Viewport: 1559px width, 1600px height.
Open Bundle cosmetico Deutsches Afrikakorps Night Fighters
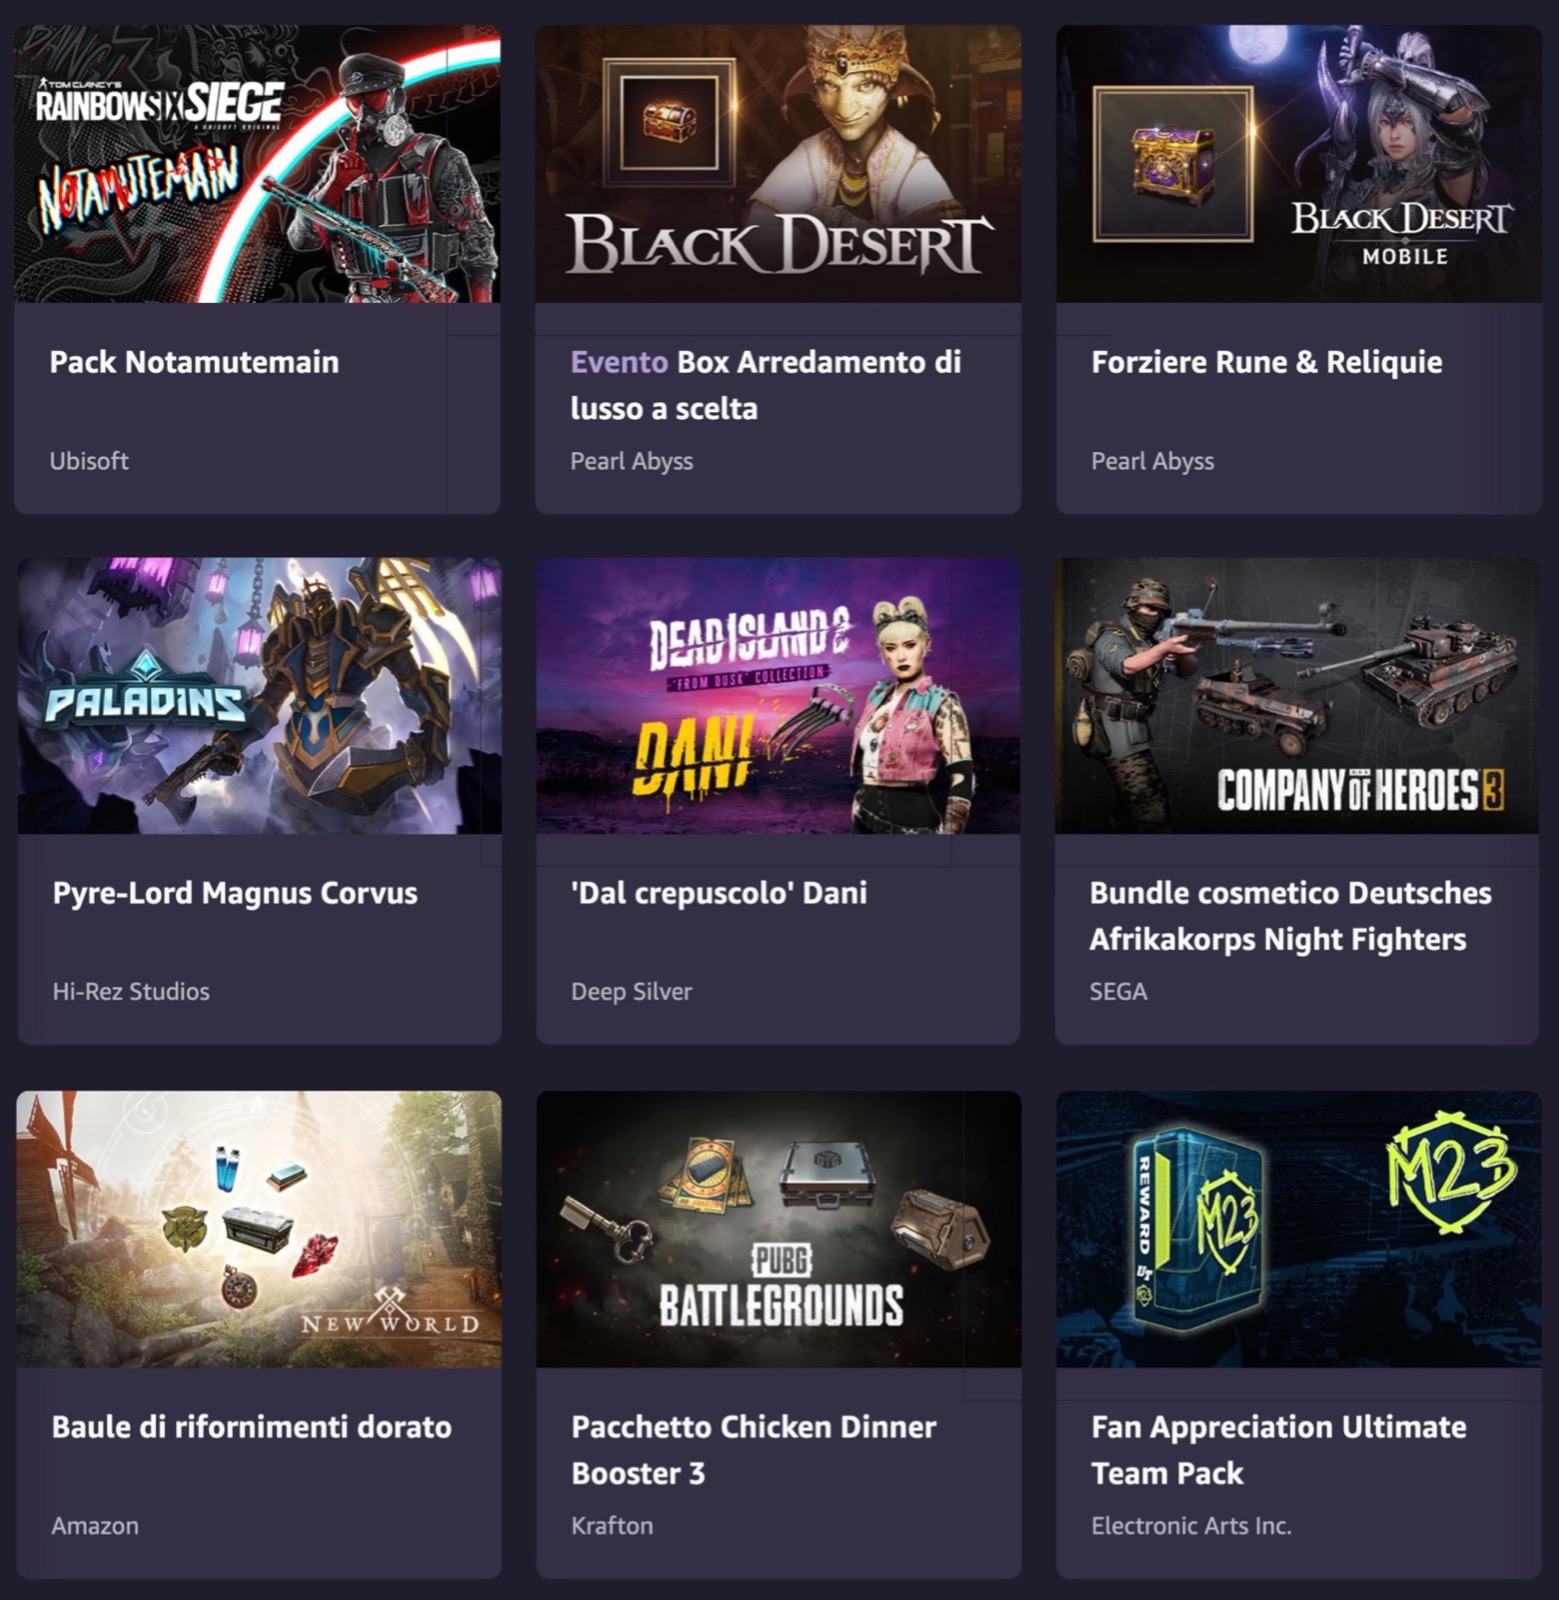coord(1290,916)
